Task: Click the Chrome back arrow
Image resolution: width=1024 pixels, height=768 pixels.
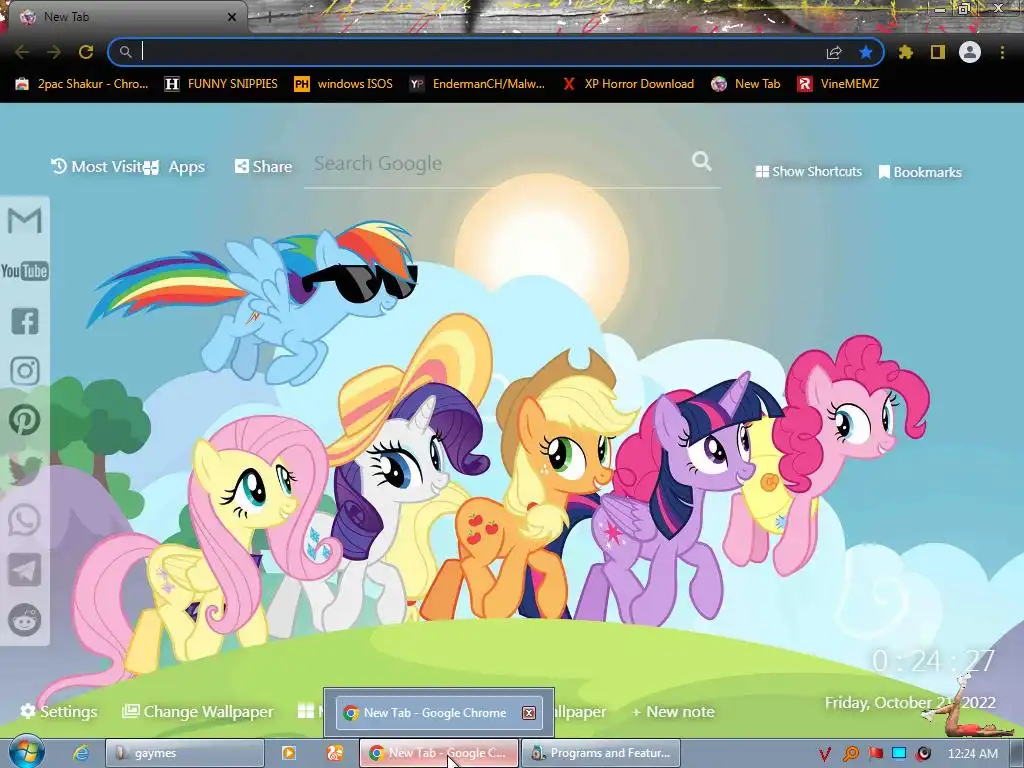Action: (22, 52)
